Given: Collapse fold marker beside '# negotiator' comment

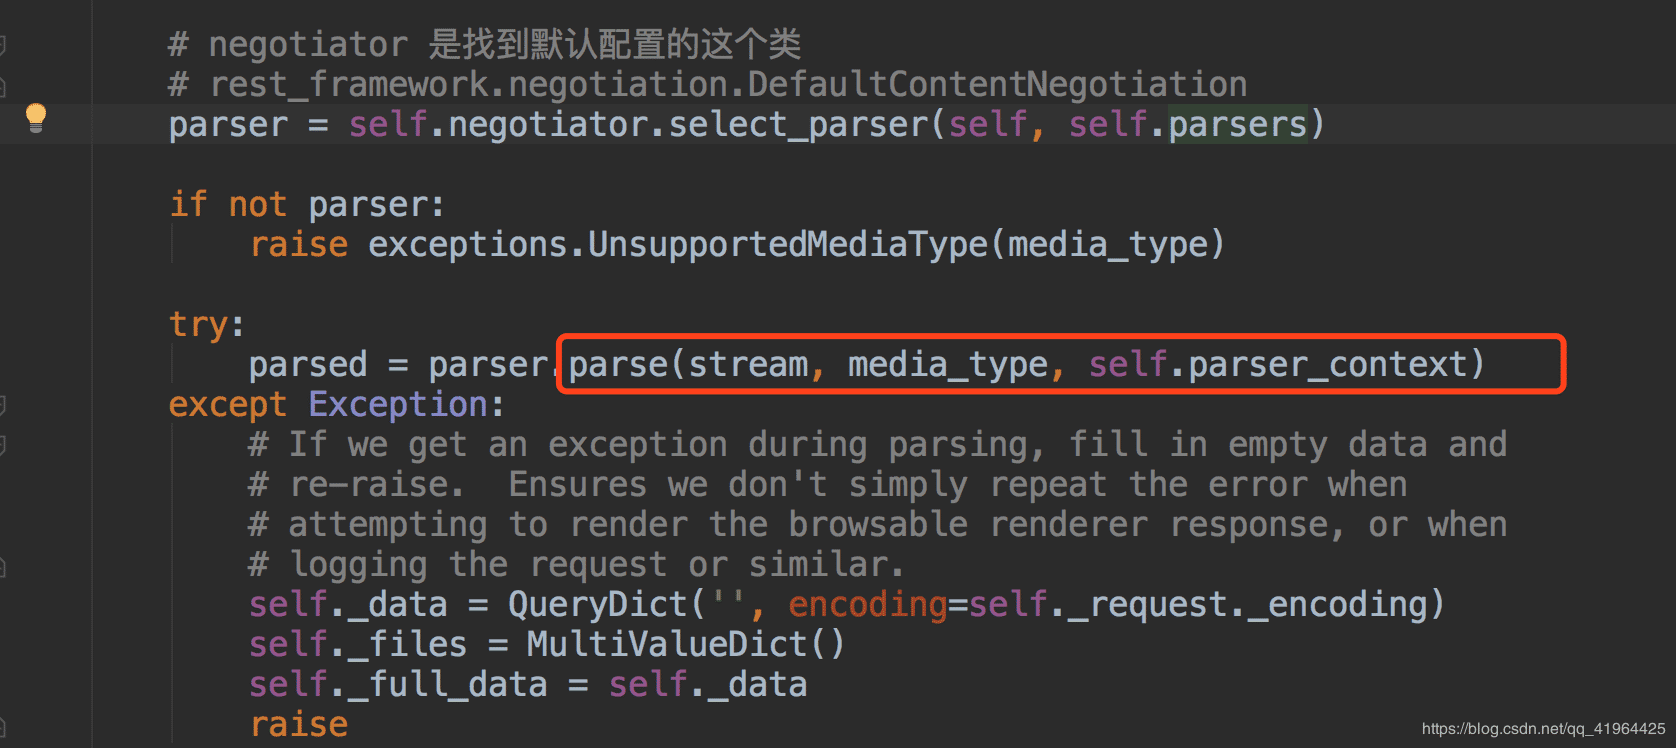Looking at the screenshot, I should 3,45.
